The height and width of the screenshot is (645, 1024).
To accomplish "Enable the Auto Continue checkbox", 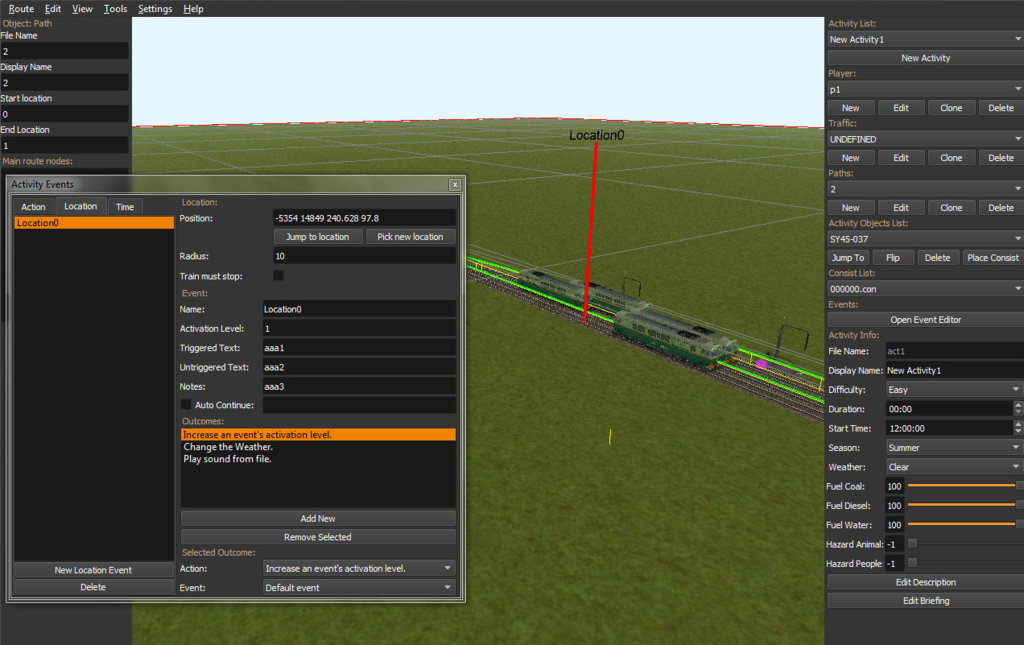I will (x=186, y=405).
